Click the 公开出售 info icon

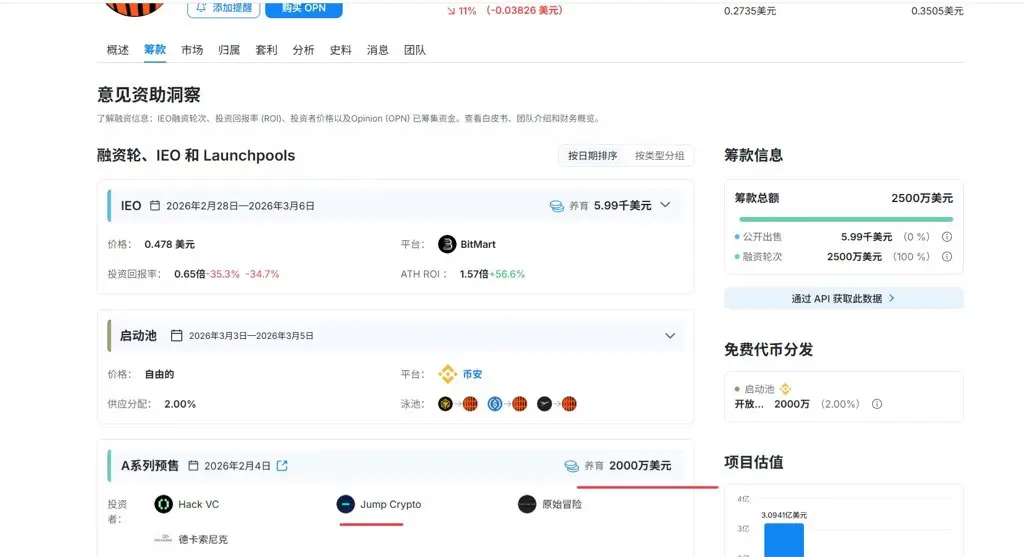(x=947, y=237)
